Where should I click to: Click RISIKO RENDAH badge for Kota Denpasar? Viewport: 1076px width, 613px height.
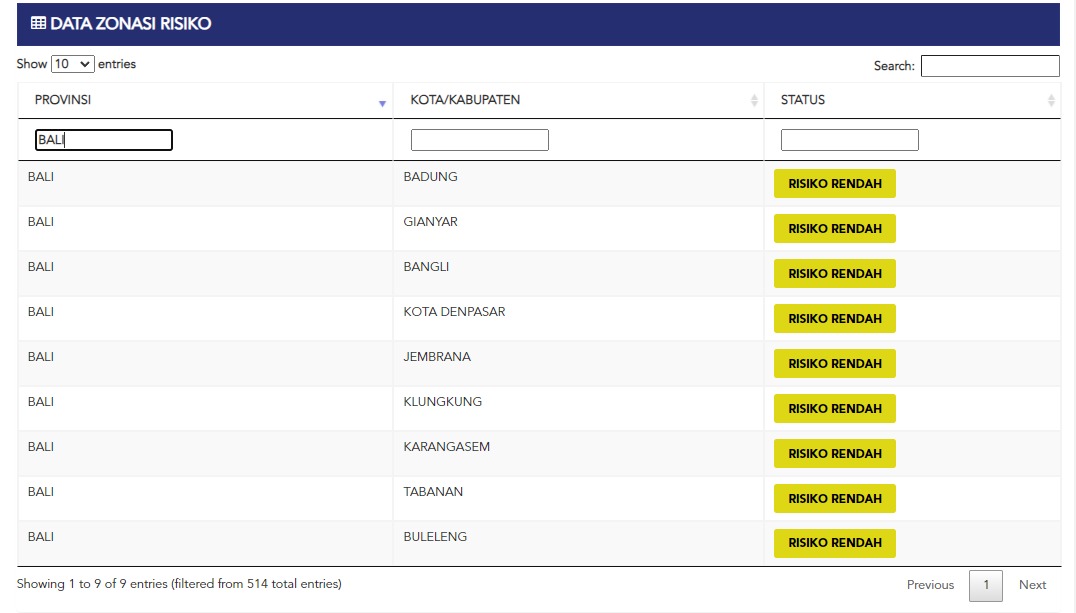pos(834,319)
